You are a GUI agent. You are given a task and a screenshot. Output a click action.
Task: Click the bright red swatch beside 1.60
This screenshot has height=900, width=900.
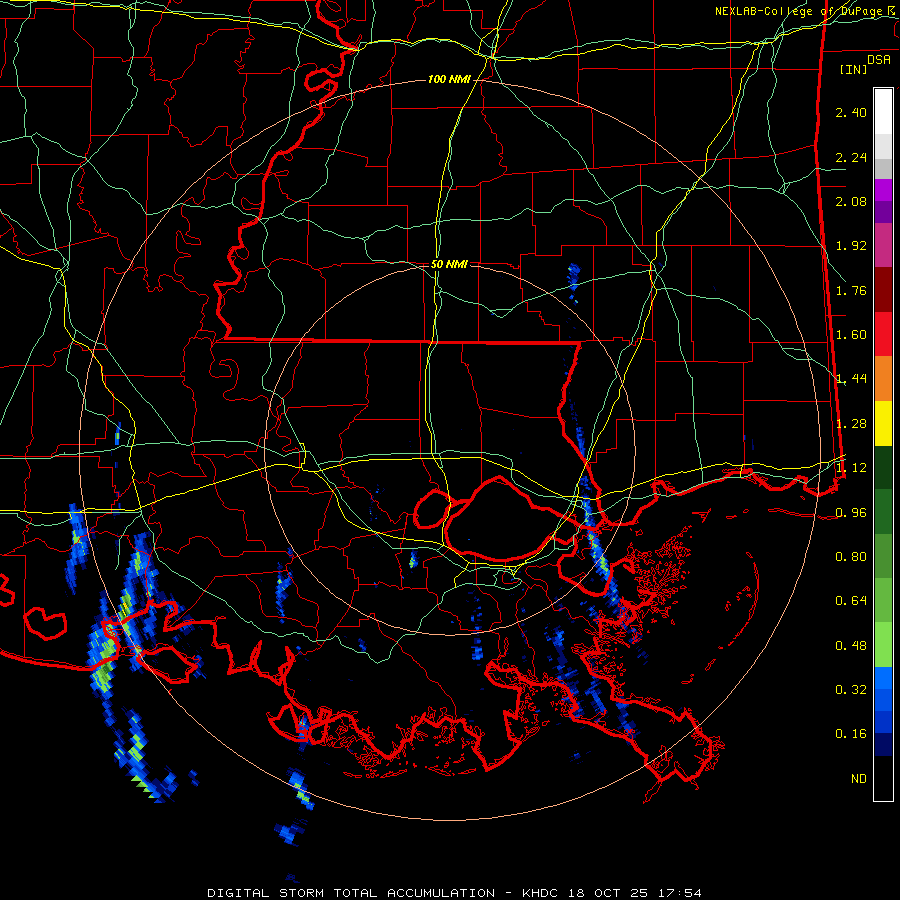(883, 334)
